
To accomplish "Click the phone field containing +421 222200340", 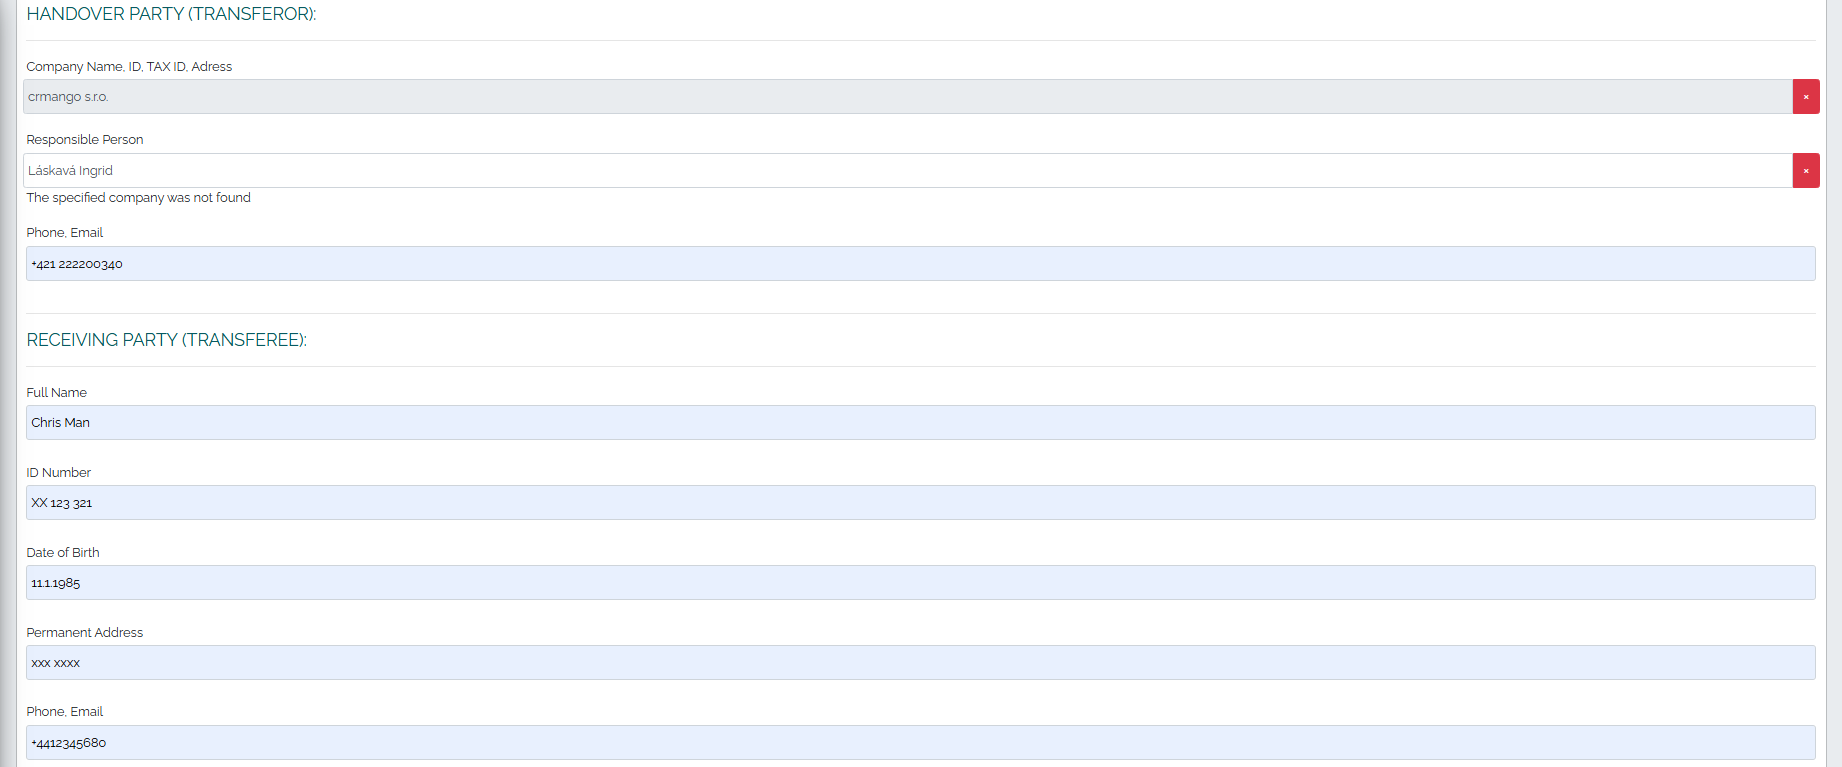I will [920, 264].
